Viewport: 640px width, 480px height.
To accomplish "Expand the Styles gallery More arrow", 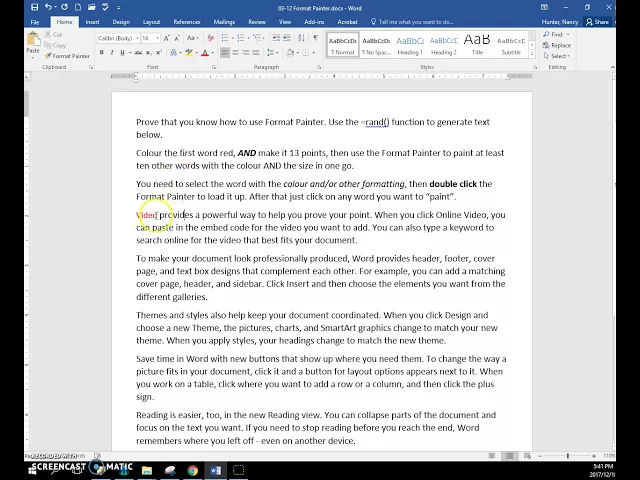I will point(532,54).
